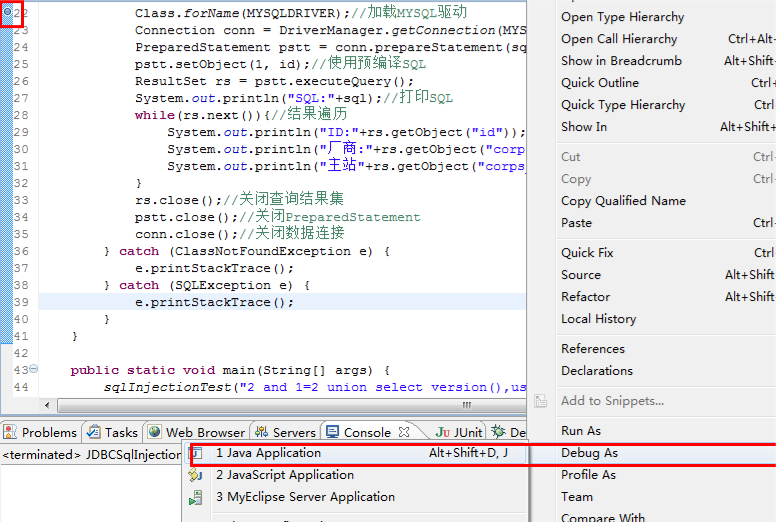Click the JavaScript Application launch icon

pyautogui.click(x=195, y=475)
